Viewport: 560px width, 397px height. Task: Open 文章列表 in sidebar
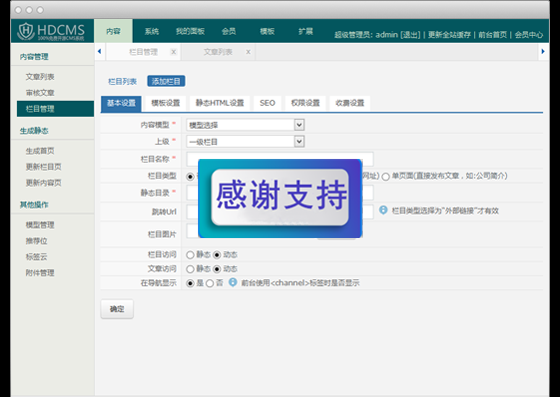click(40, 77)
